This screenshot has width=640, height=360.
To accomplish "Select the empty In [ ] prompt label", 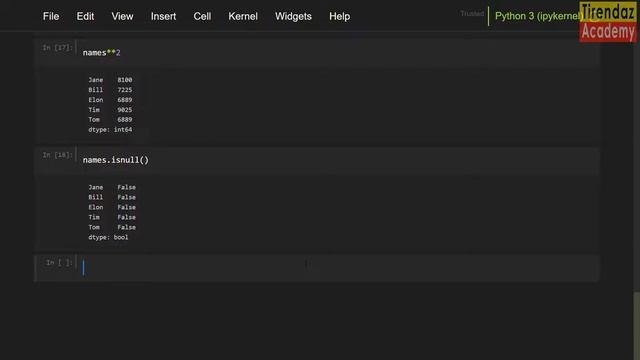I will tap(59, 262).
